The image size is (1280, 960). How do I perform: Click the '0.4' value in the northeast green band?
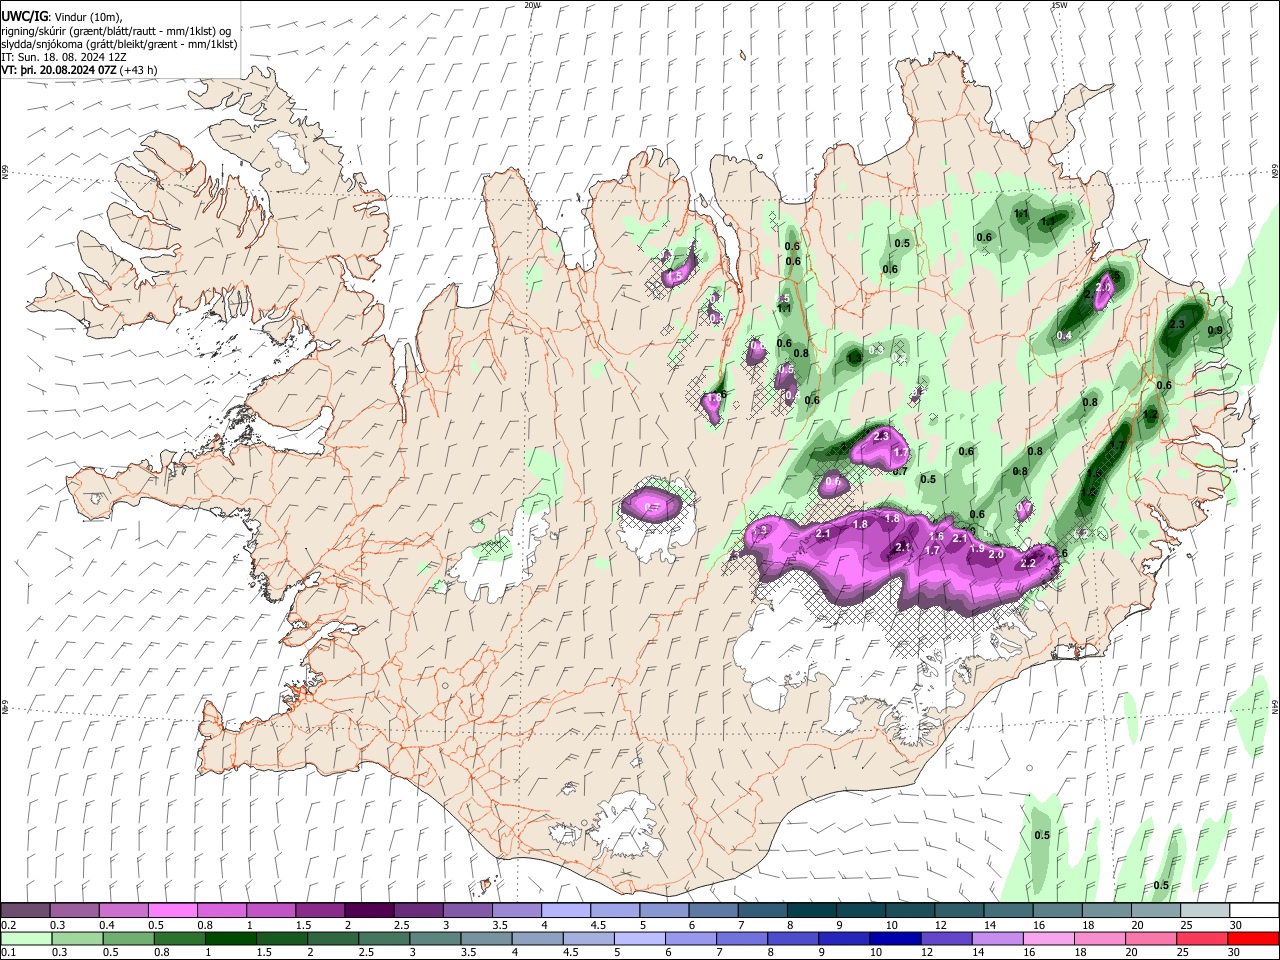(1064, 335)
